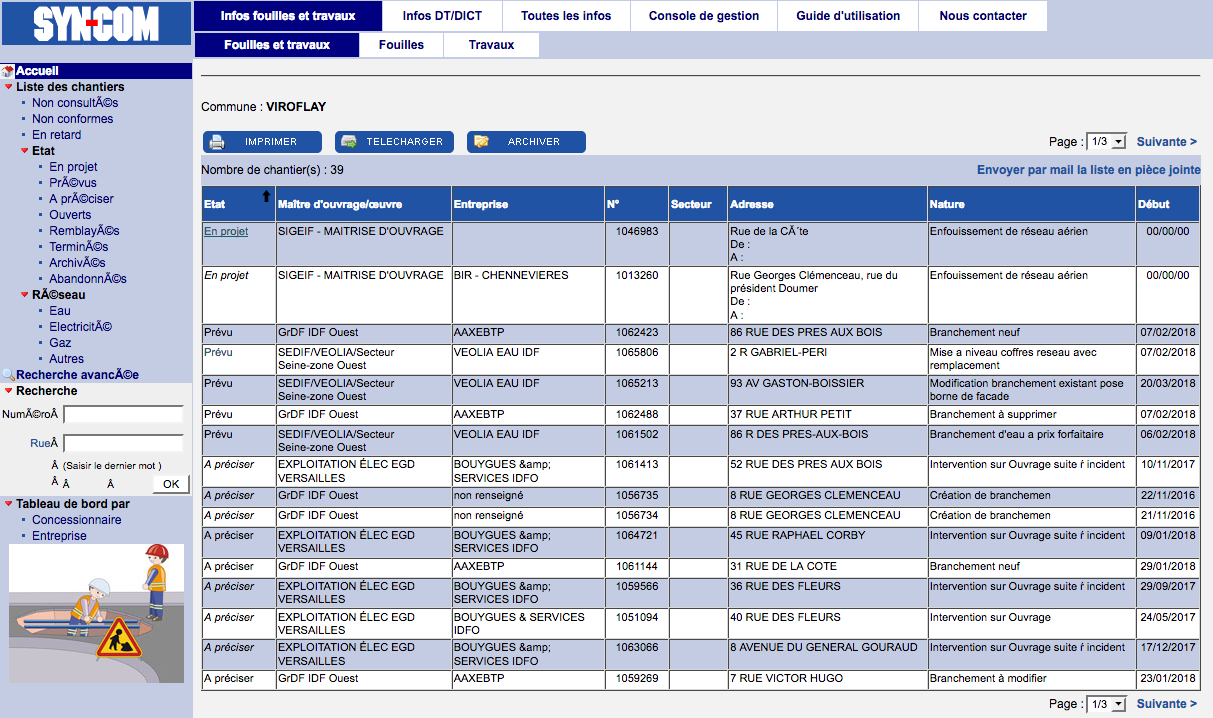Open the bottom page selector dropdown
Viewport: 1213px width, 718px height.
click(1107, 704)
